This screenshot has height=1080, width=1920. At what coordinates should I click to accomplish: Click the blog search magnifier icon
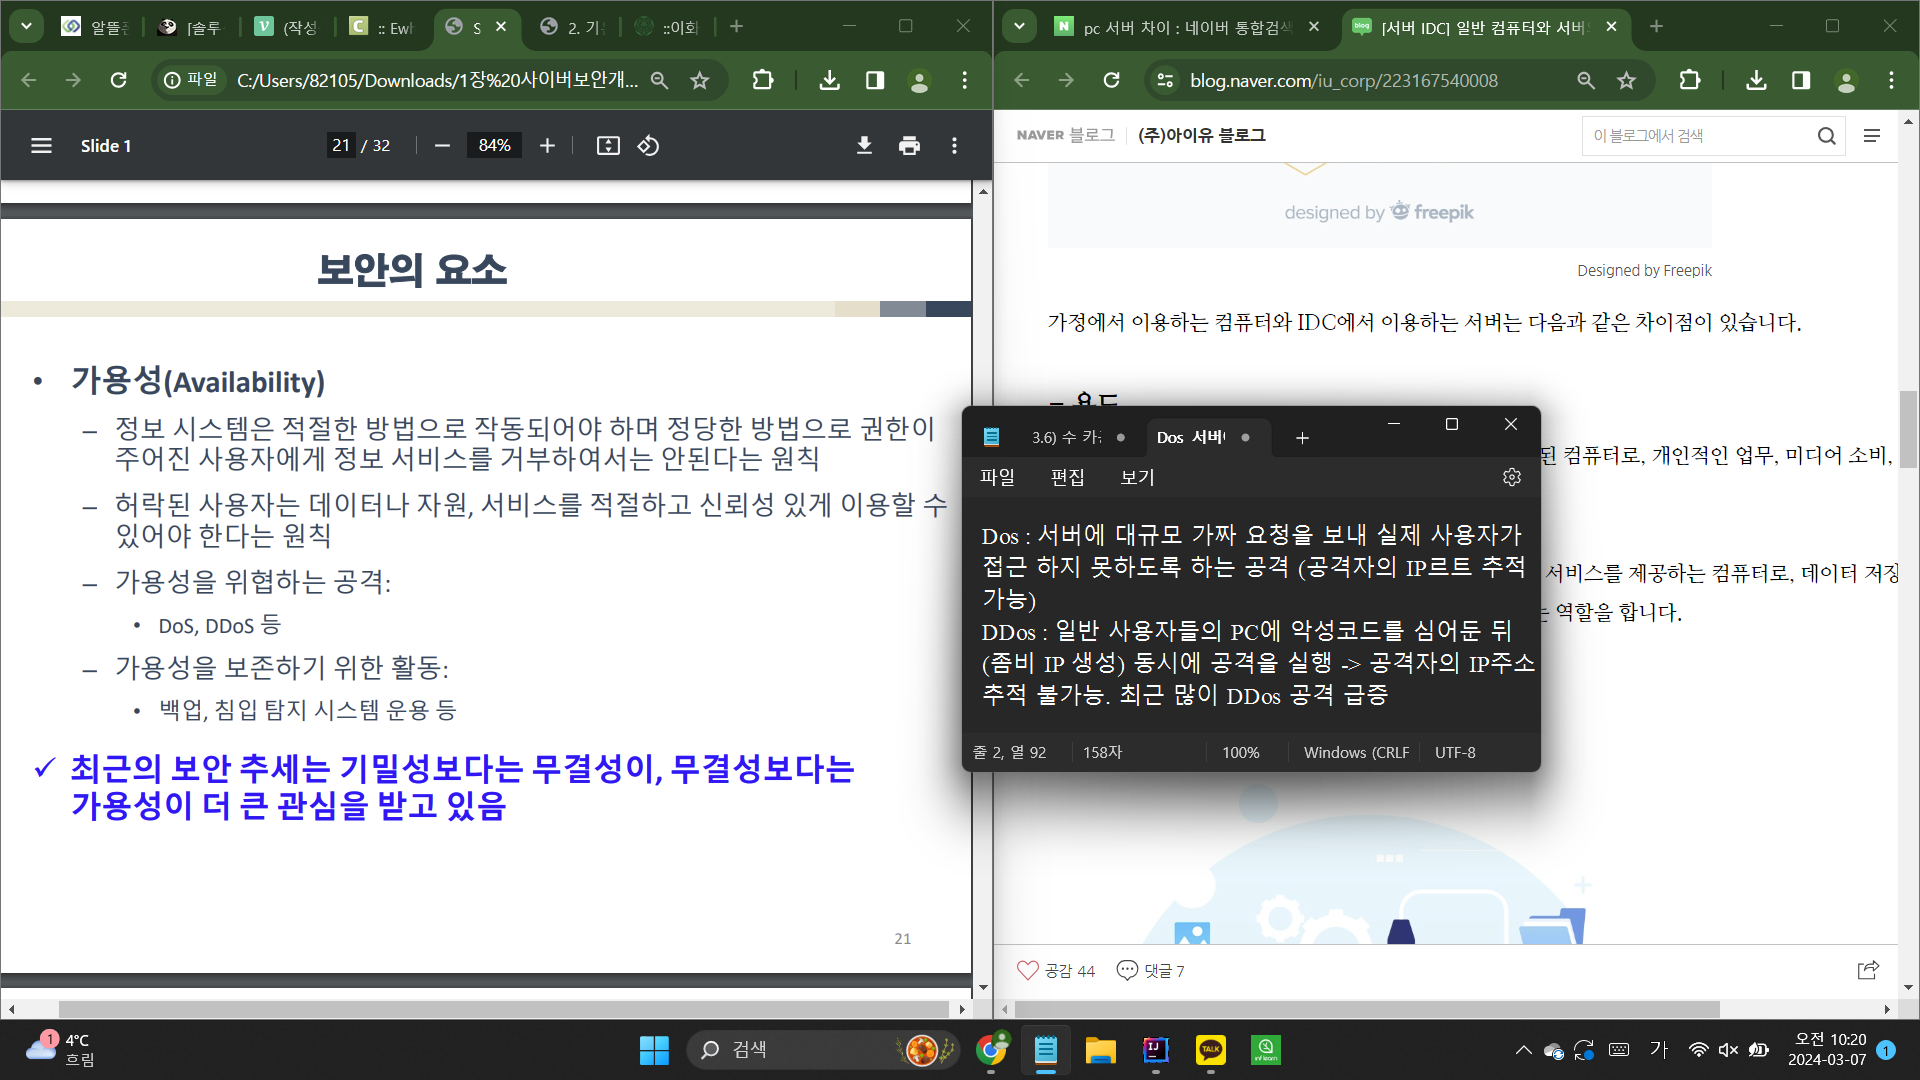pos(1826,136)
